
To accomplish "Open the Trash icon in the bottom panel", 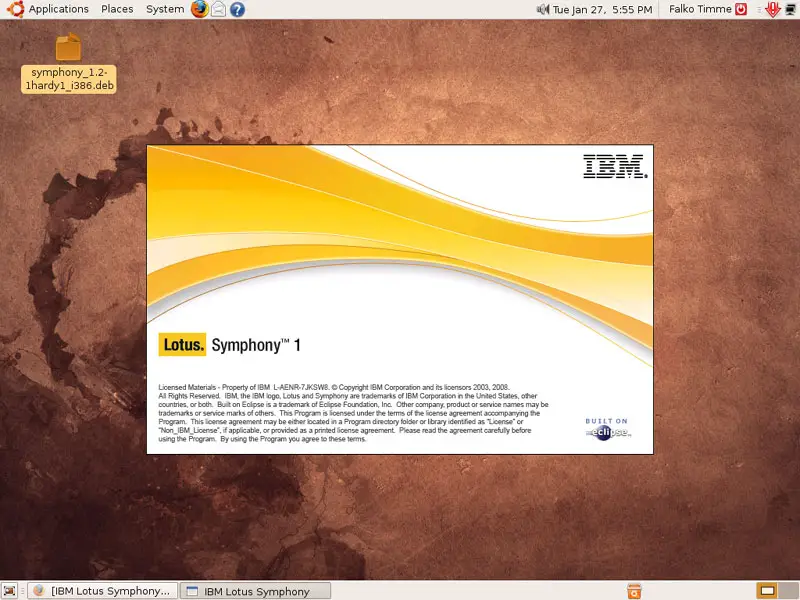I will (634, 591).
